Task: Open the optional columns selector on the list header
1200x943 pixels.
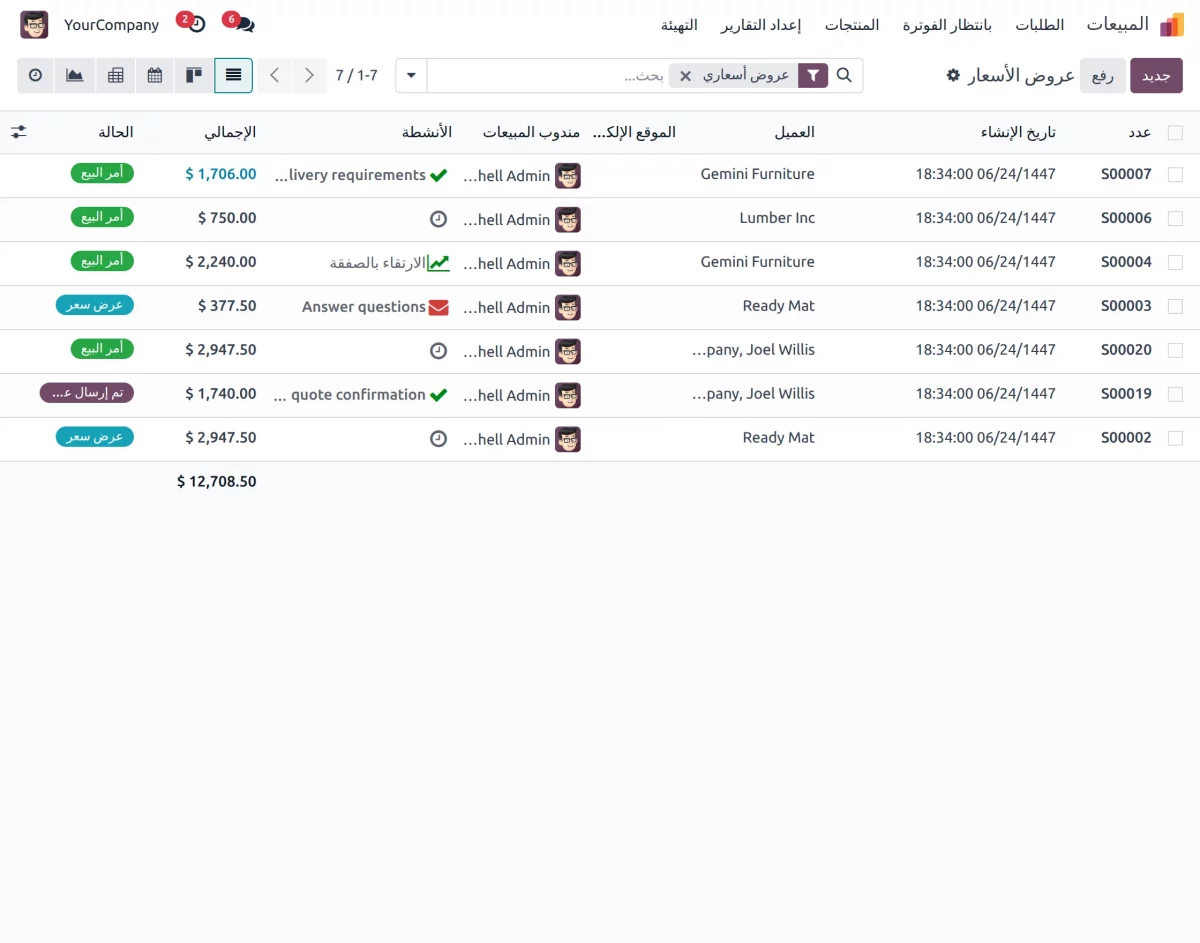Action: coord(18,131)
